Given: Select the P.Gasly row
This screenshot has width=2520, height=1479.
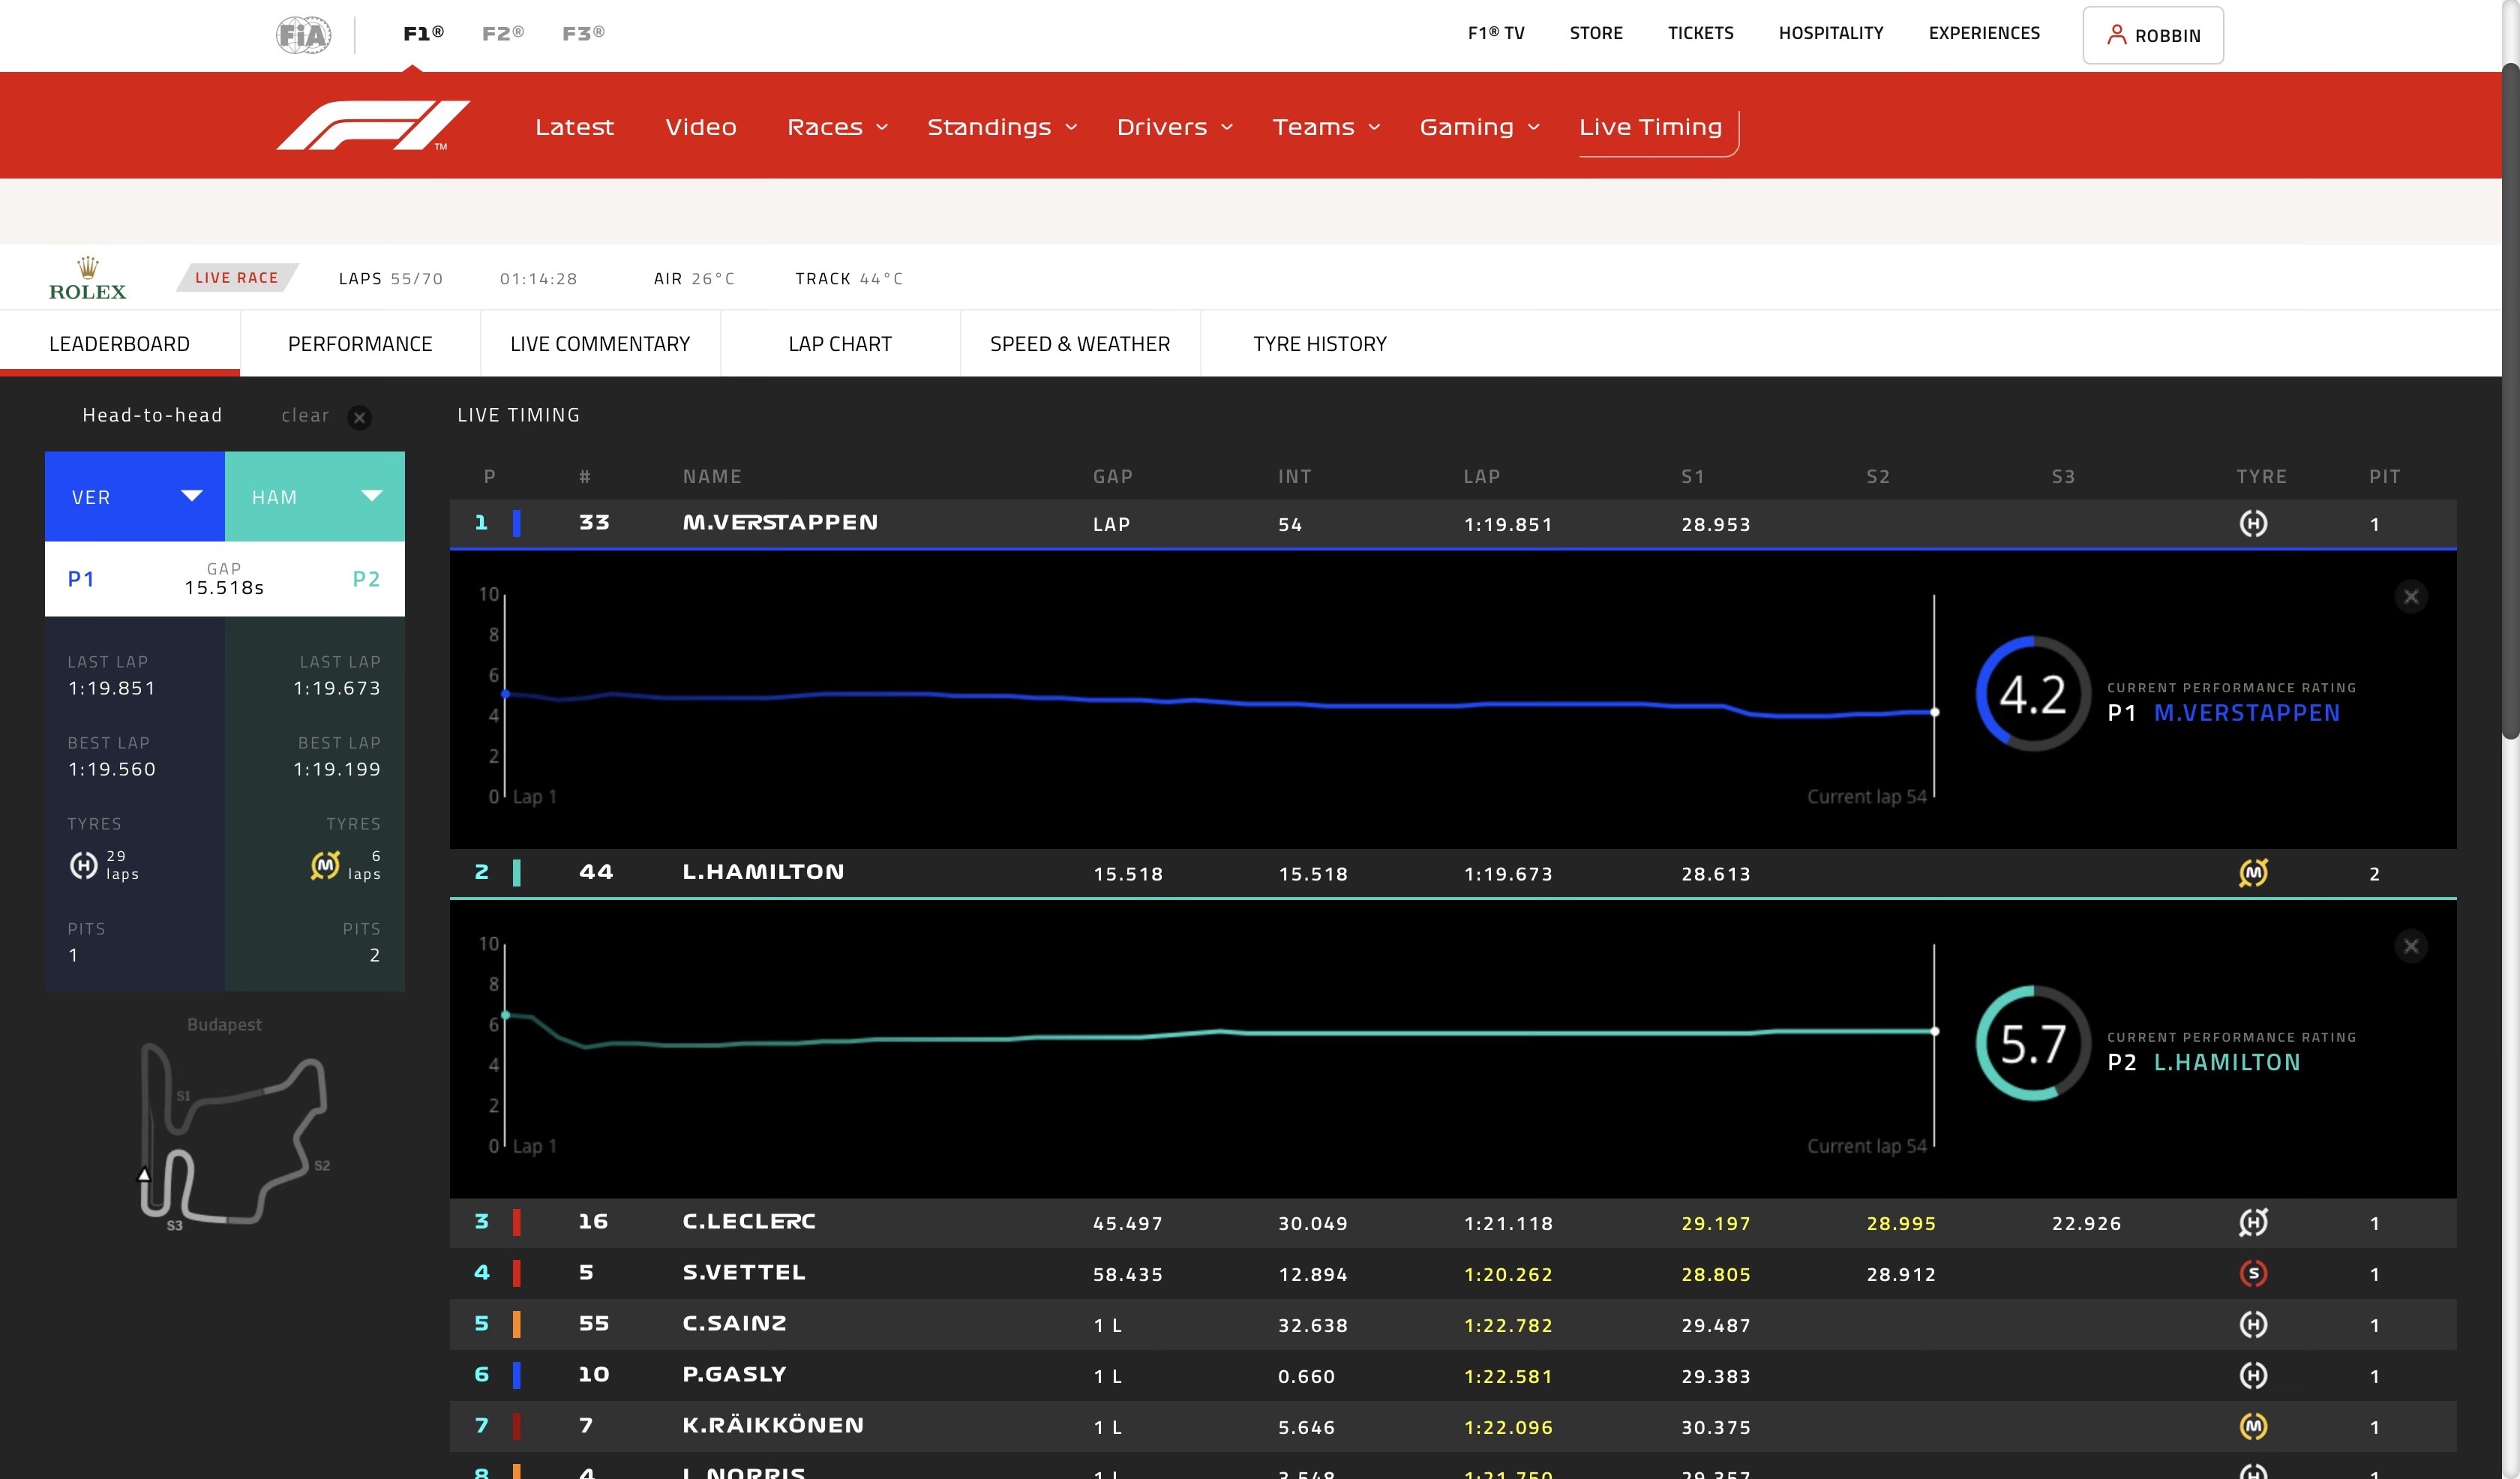Looking at the screenshot, I should (x=1453, y=1375).
